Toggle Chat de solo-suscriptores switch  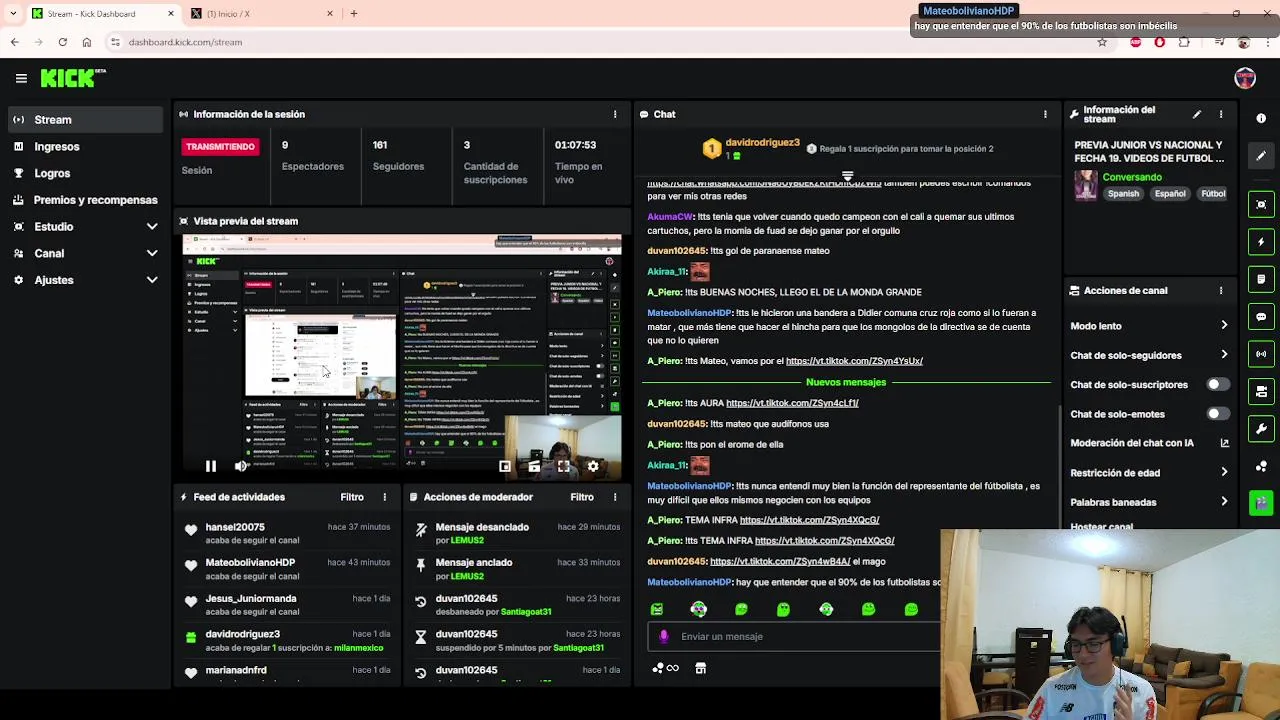1217,385
